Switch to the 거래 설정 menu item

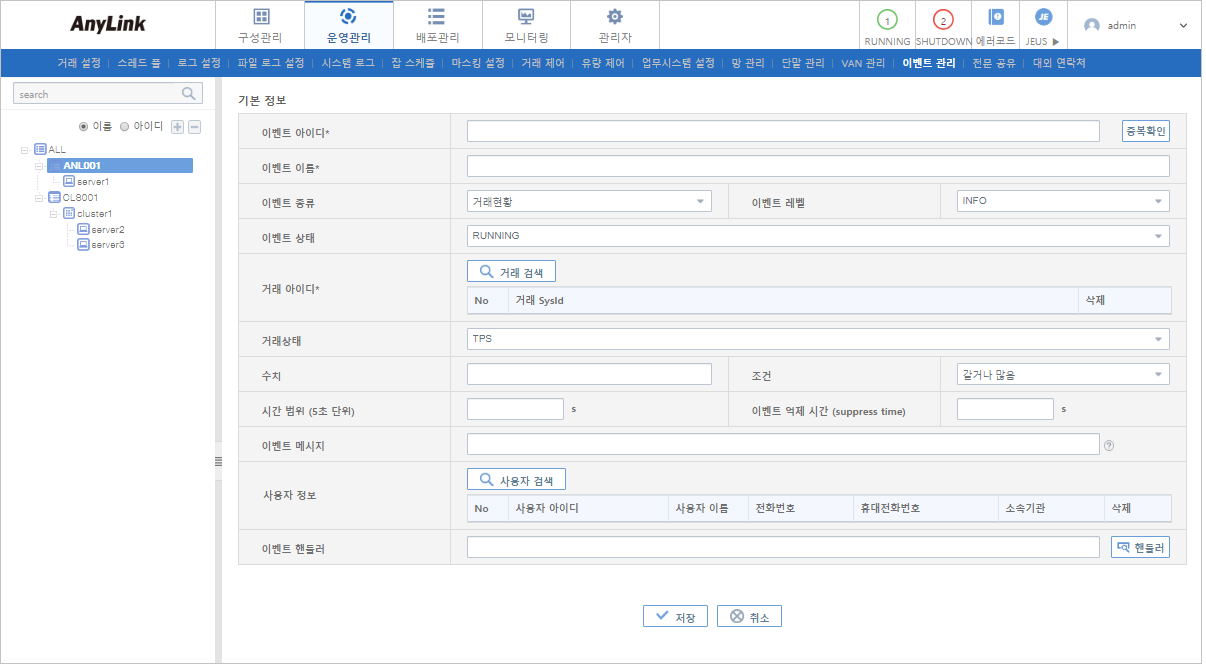(80, 62)
